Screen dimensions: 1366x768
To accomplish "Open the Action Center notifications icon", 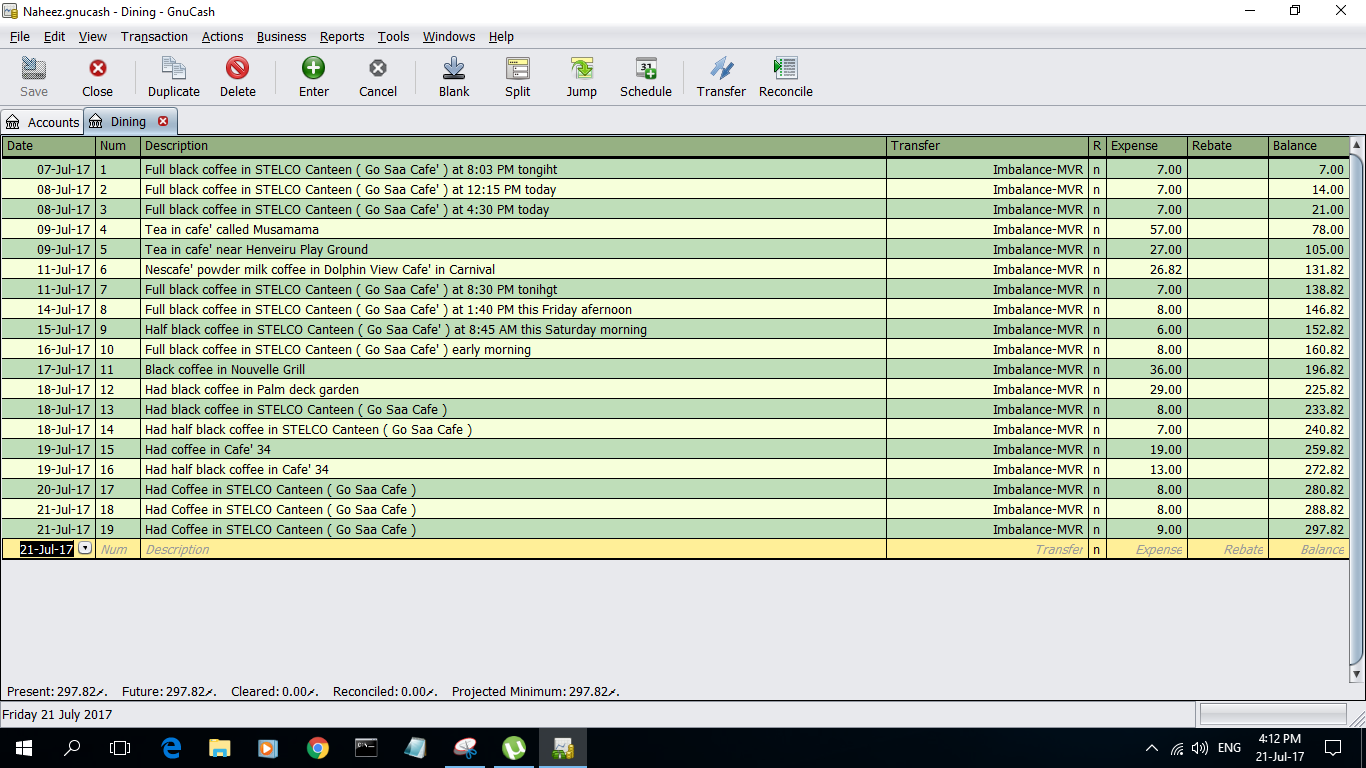I will [x=1333, y=747].
